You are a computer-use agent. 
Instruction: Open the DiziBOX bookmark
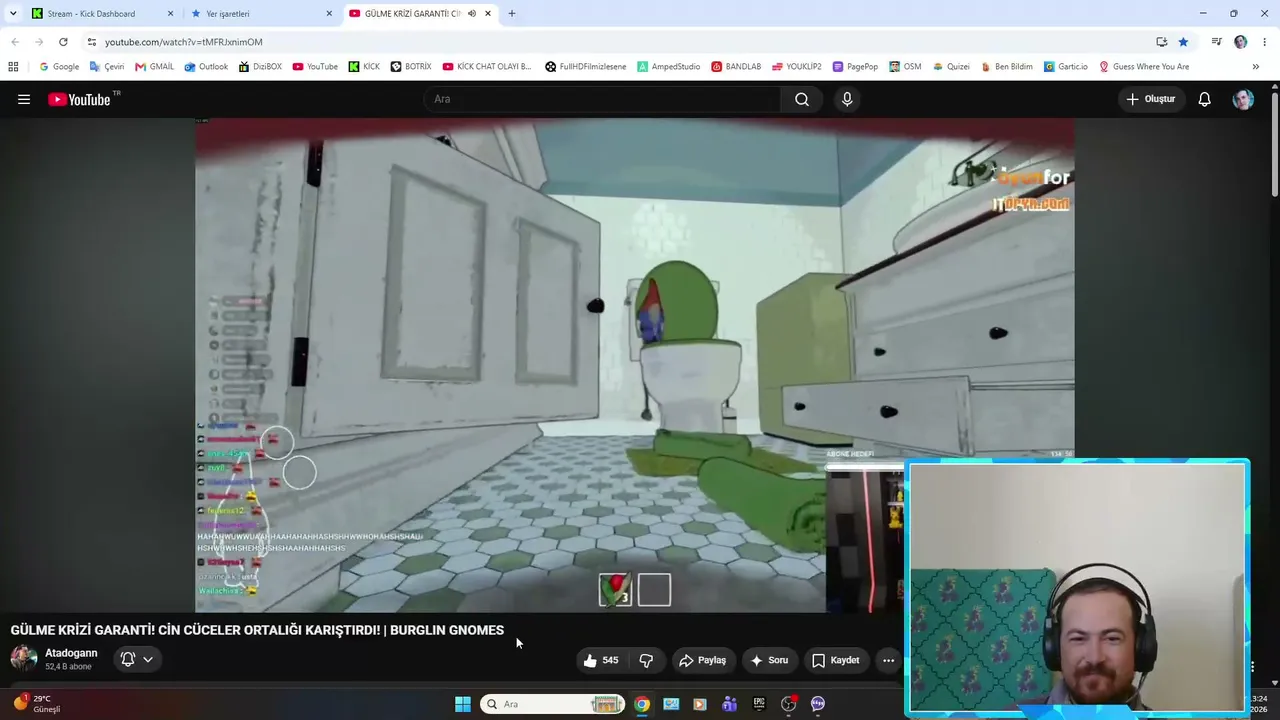[260, 67]
